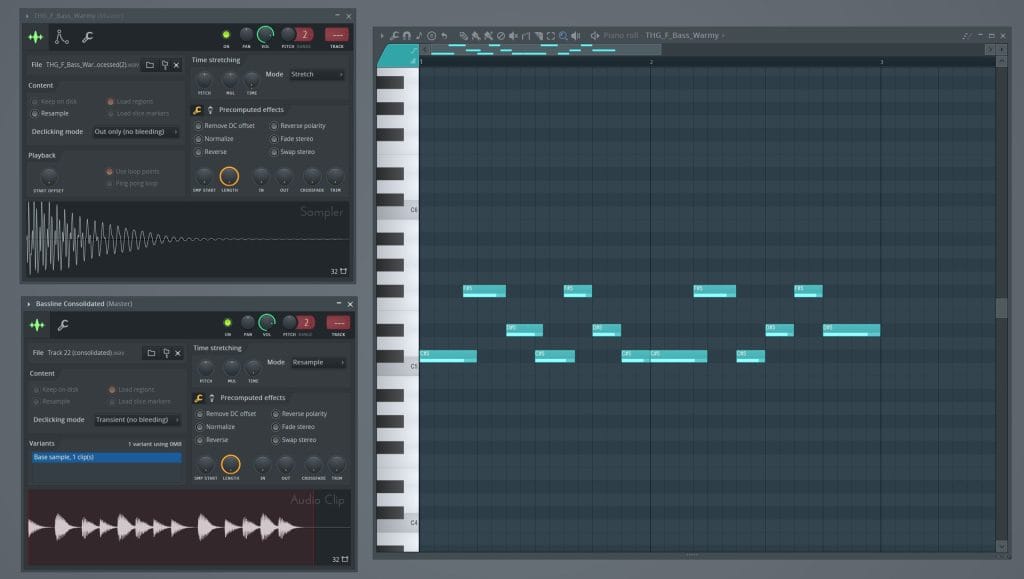The image size is (1024, 579).
Task: Click the red TRACK button in top sampler
Action: point(337,35)
